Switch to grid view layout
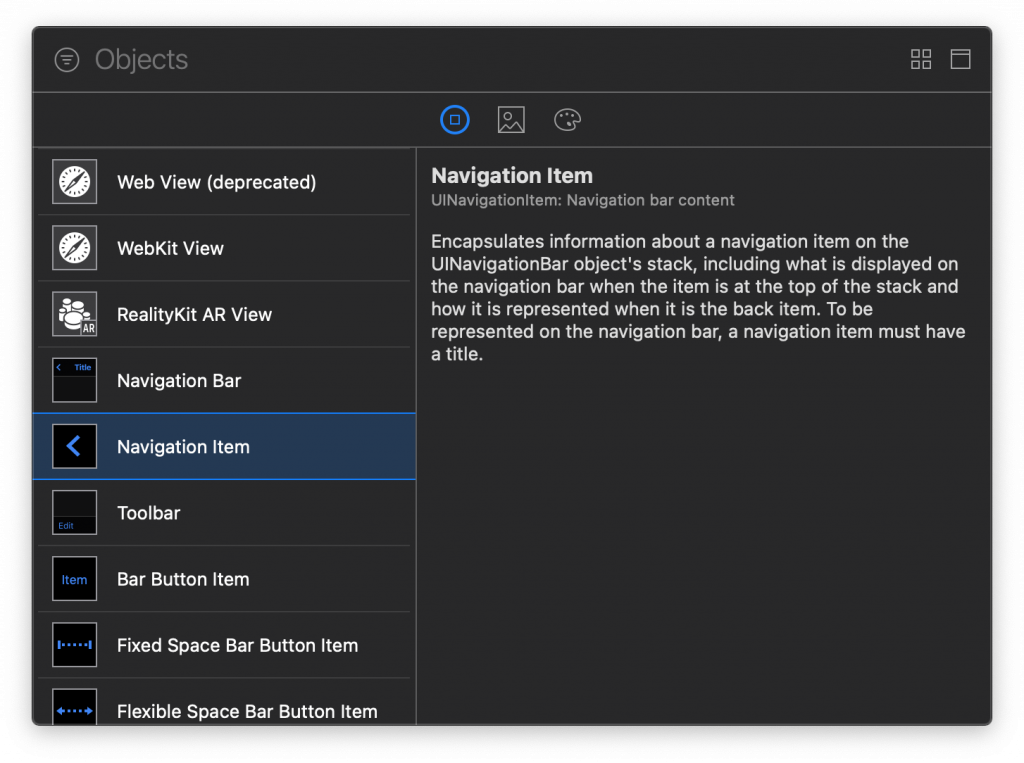 click(x=921, y=60)
